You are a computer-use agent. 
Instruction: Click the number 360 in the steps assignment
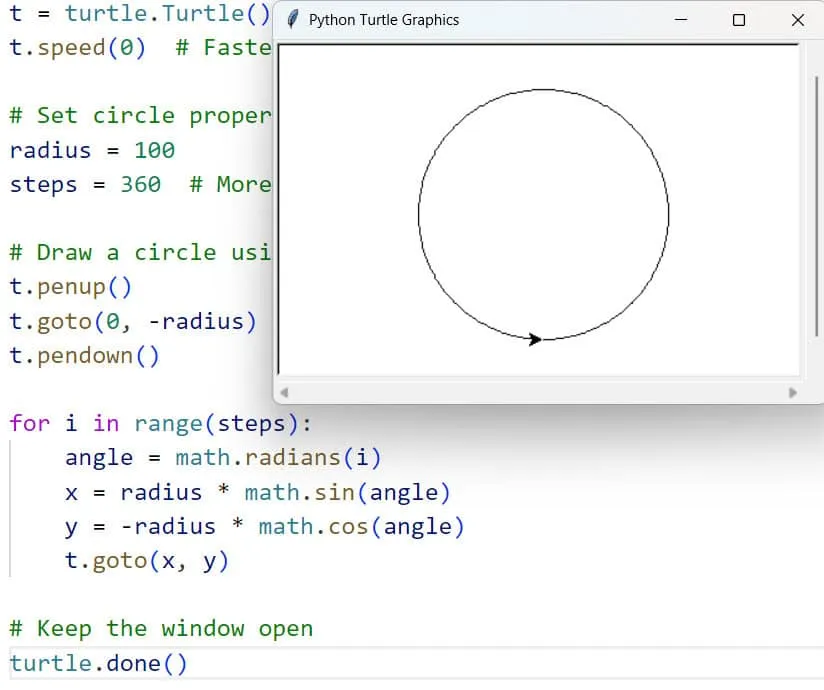pos(140,185)
